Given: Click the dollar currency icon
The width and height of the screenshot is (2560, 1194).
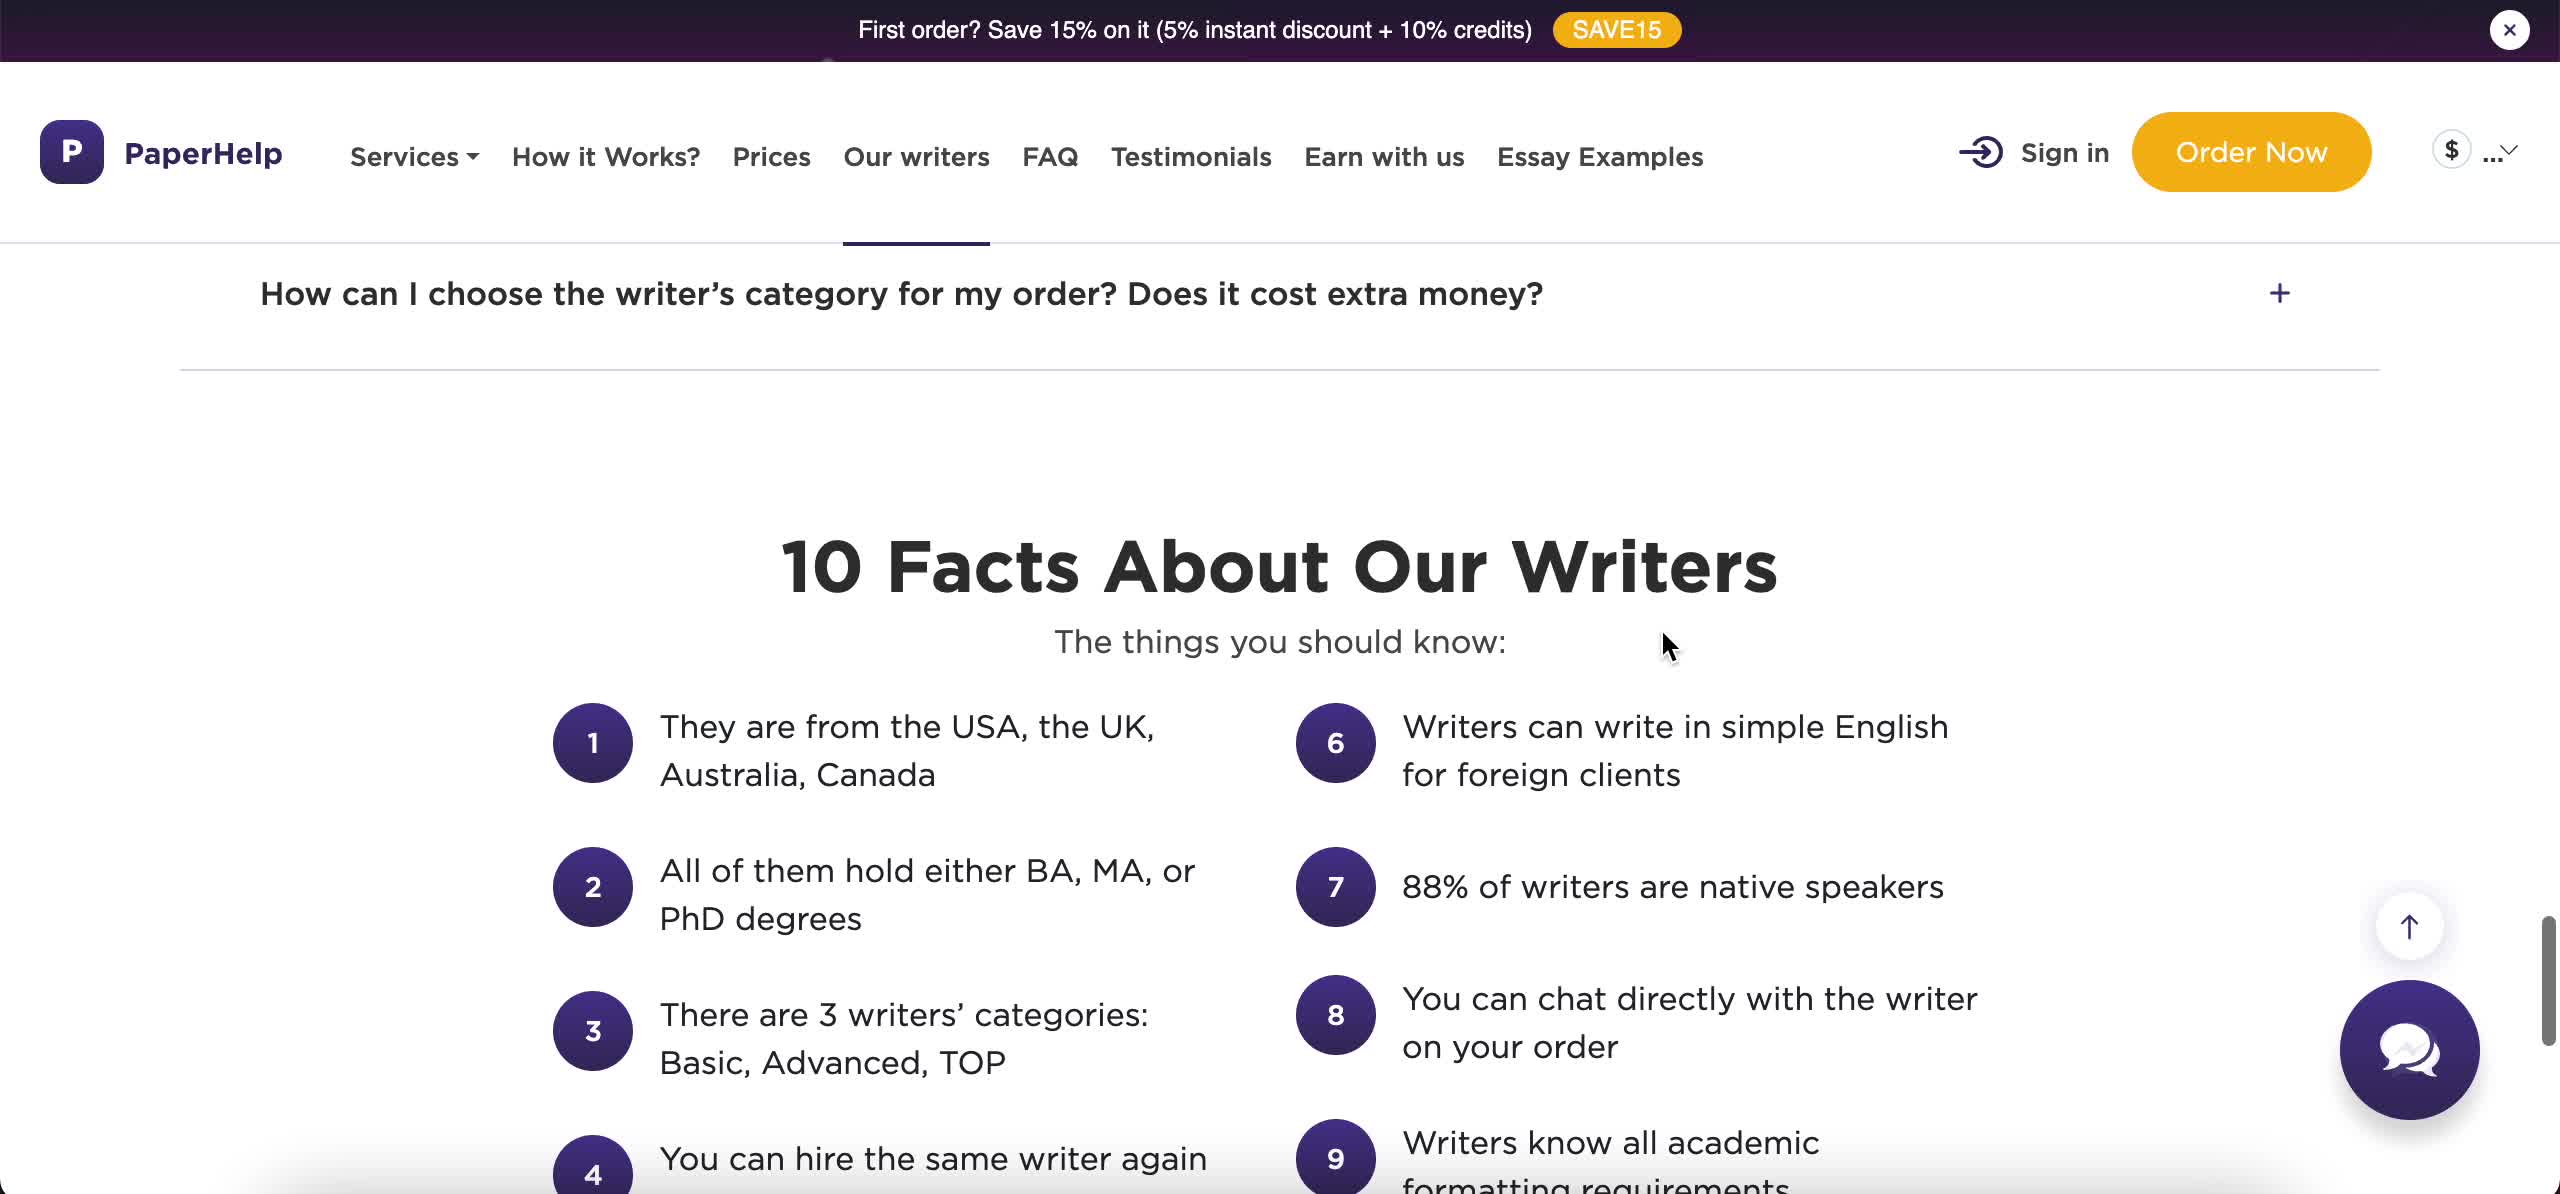Looking at the screenshot, I should pyautogui.click(x=2451, y=150).
